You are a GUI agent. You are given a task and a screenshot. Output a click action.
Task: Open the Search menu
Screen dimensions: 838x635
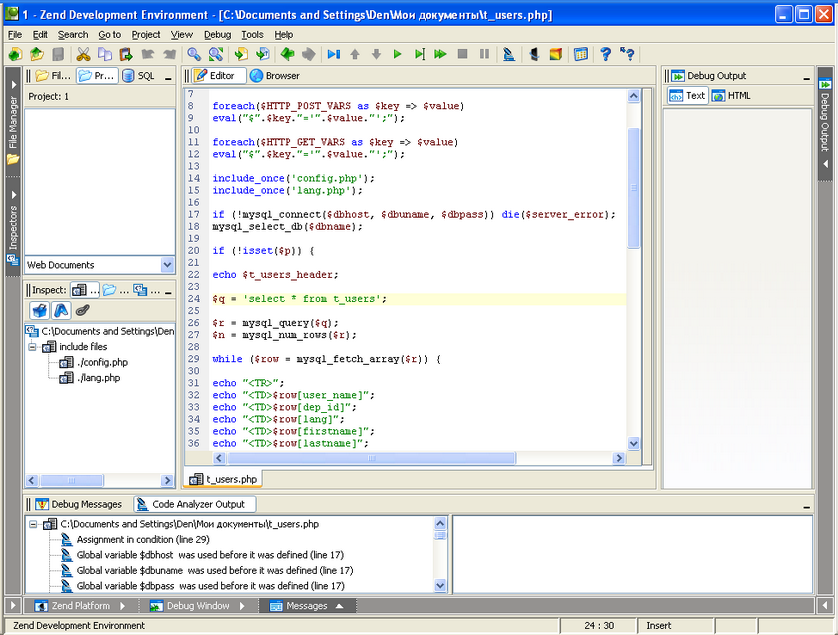pos(73,35)
